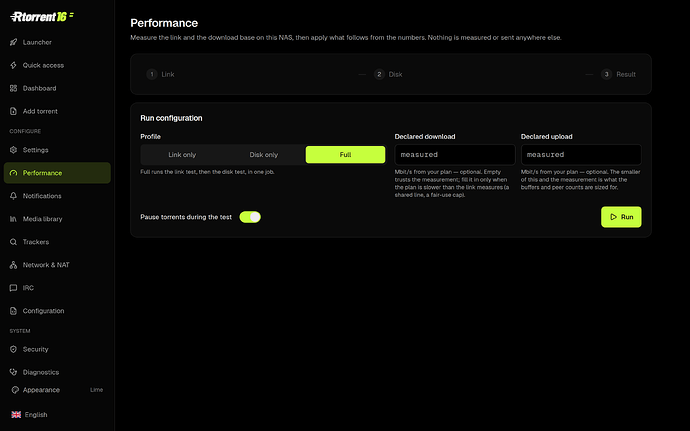Screen dimensions: 690x431
Task: Click the Declared download field
Action: [455, 155]
